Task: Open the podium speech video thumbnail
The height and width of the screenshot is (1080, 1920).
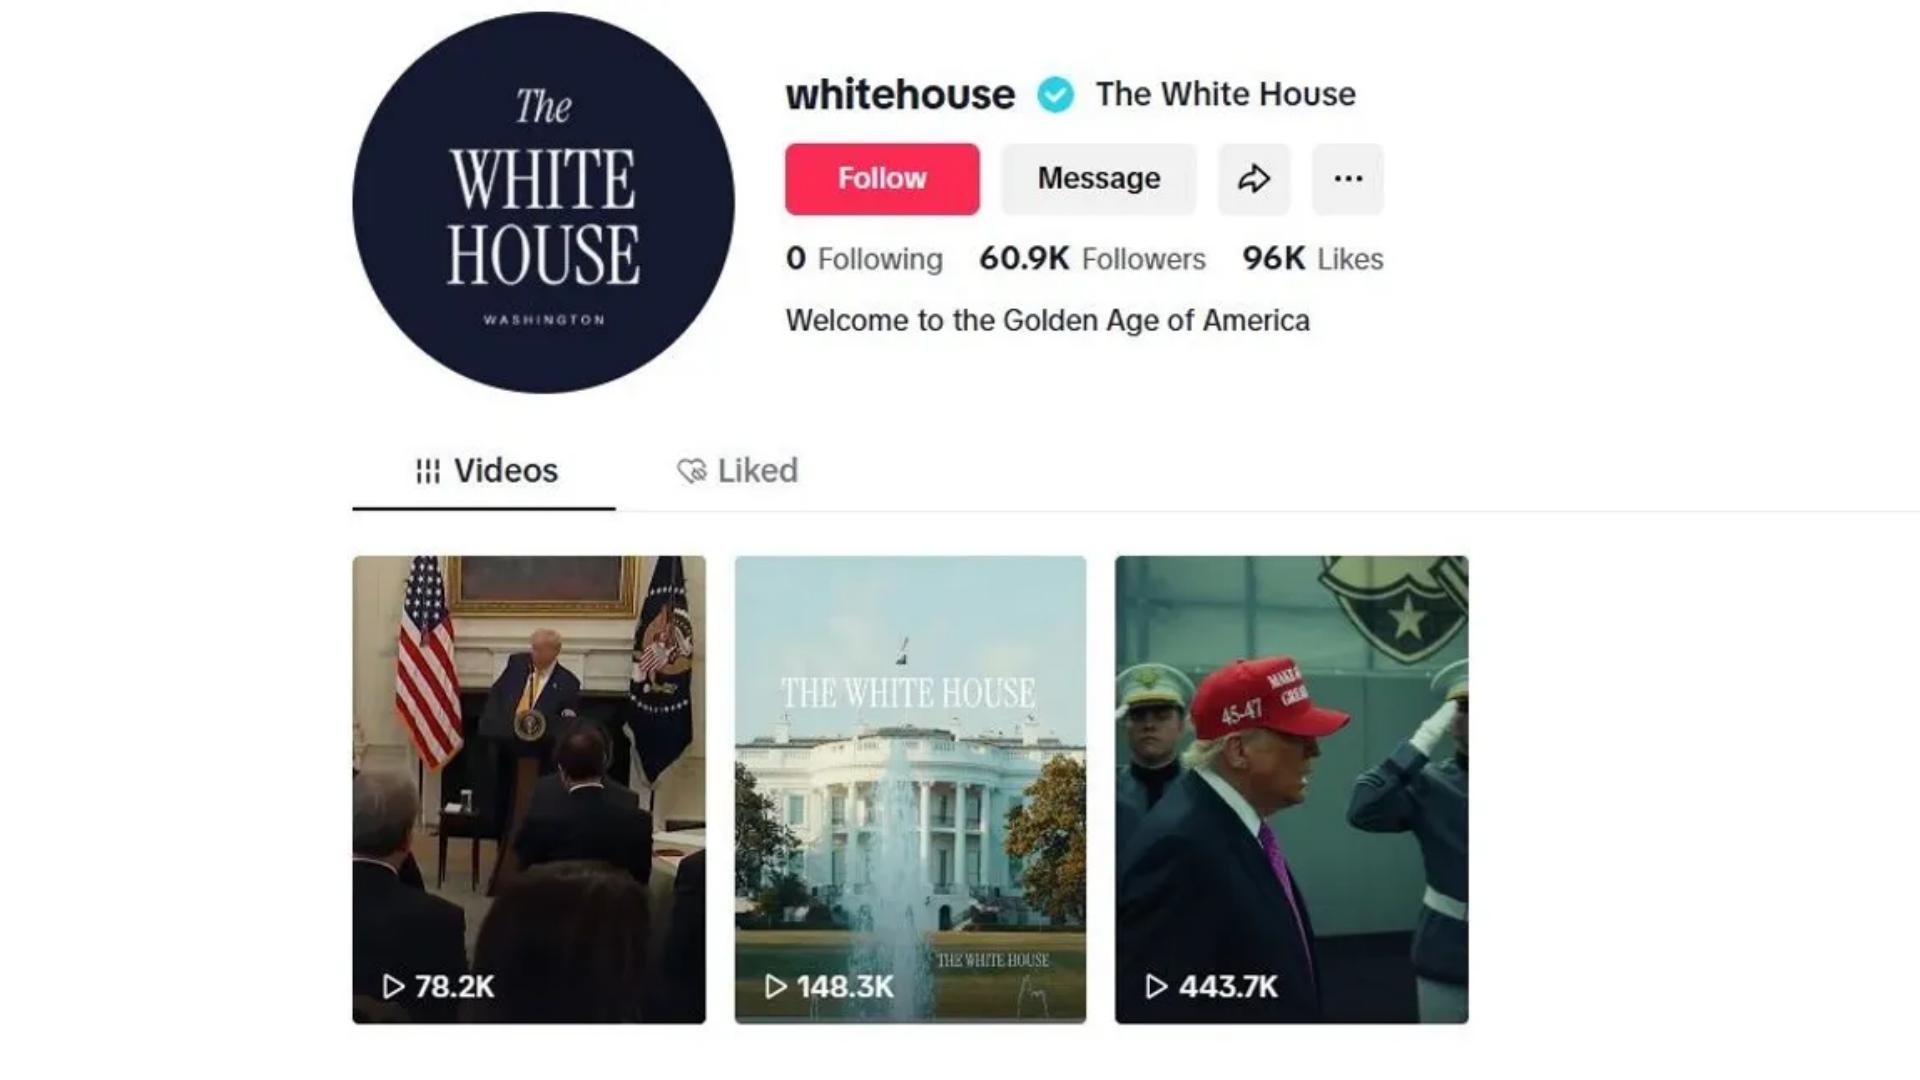Action: 529,790
